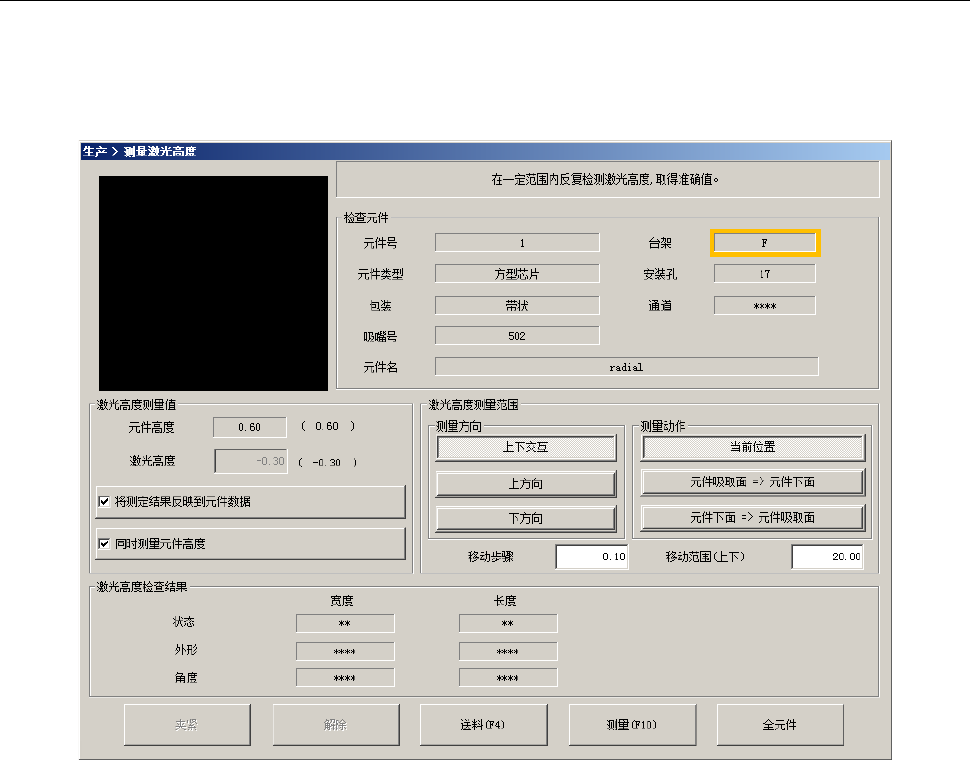Click the 激光高度 value field
970x760 pixels.
coord(251,461)
